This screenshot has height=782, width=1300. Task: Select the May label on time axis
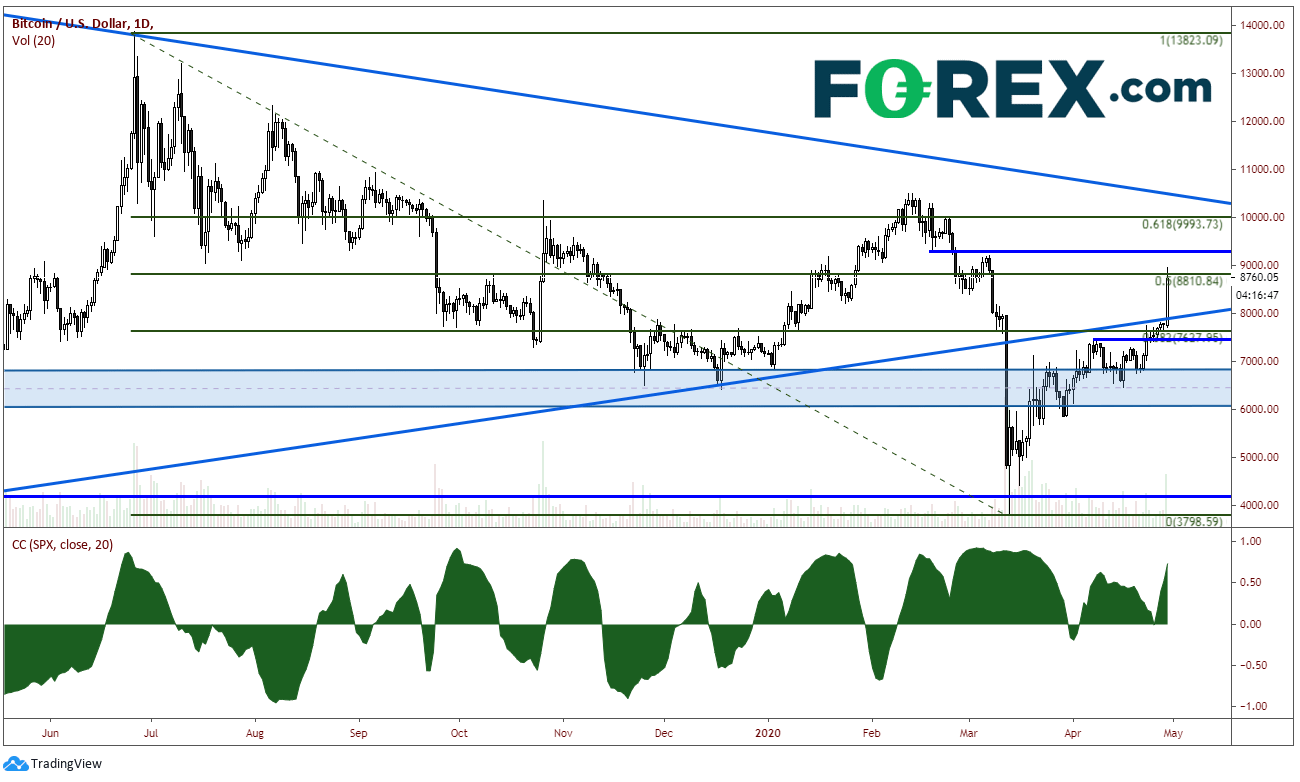click(x=1174, y=732)
